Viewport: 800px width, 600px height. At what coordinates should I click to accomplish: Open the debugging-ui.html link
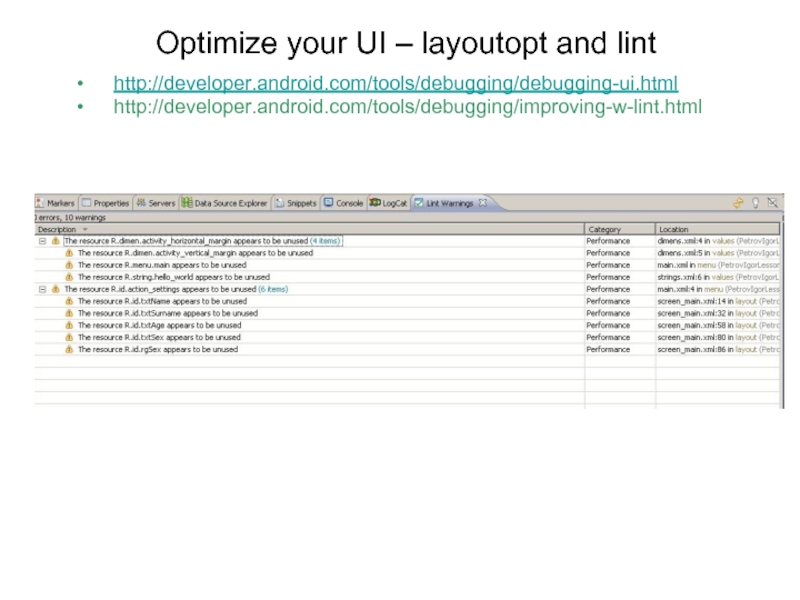(x=396, y=82)
